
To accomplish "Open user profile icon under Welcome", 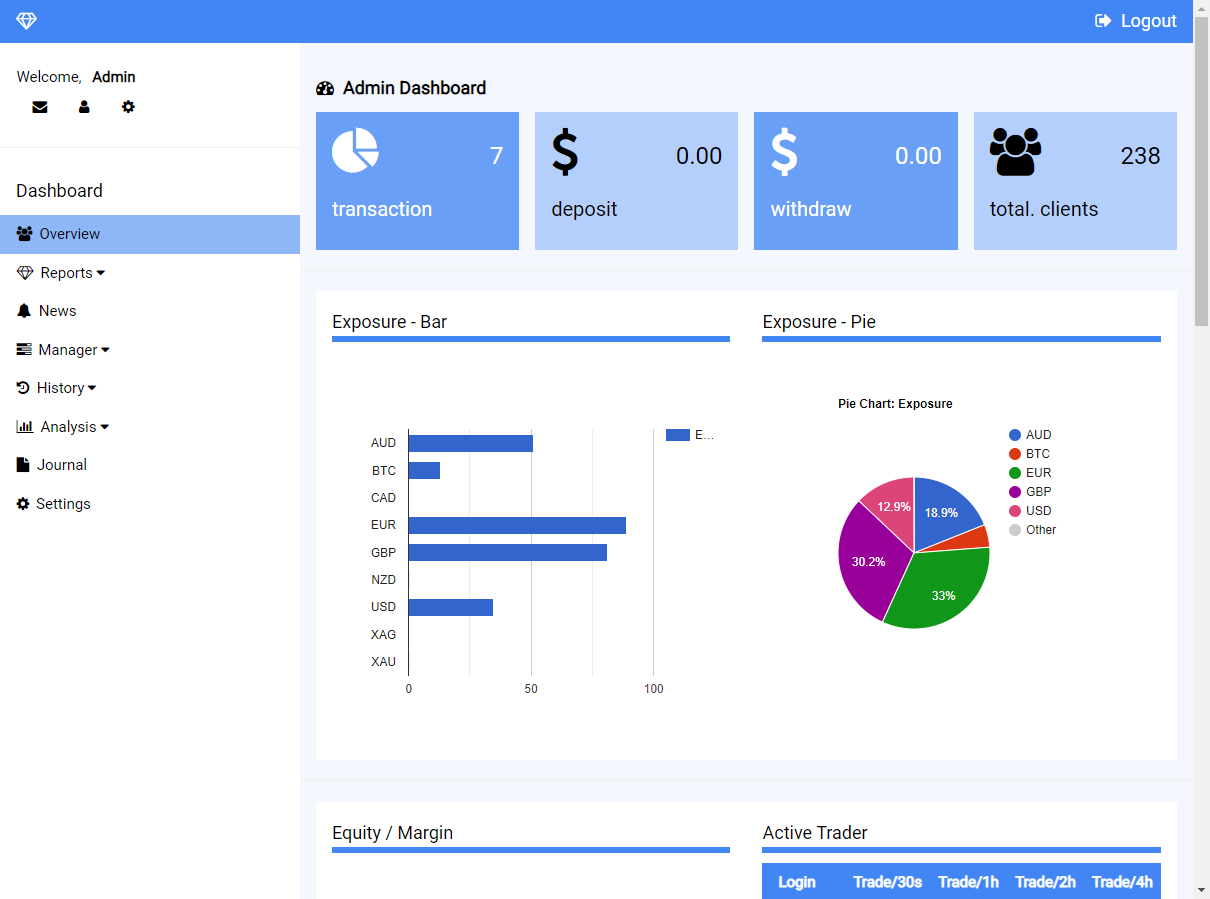I will tap(84, 107).
